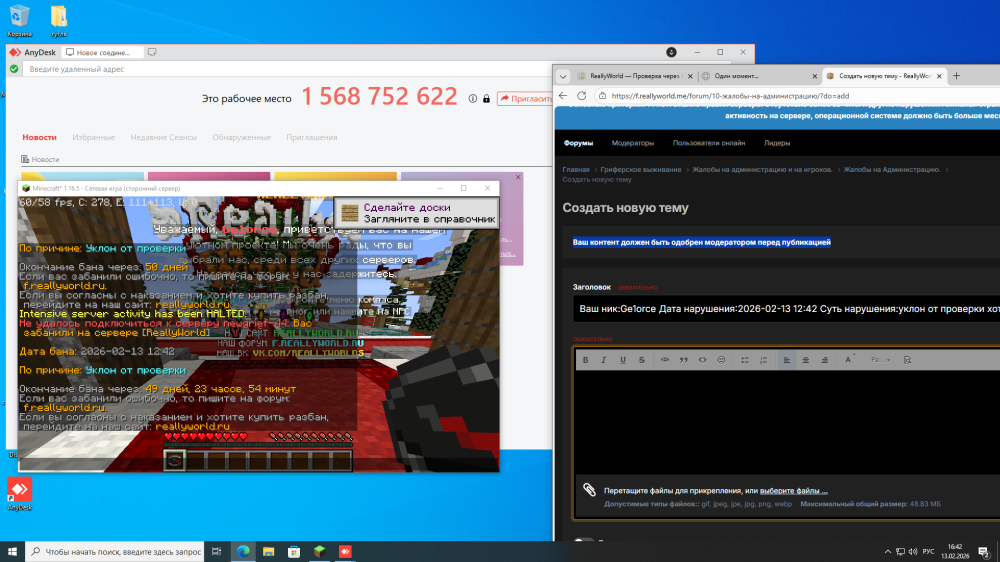Image resolution: width=1000 pixels, height=562 pixels.
Task: Open 'Жалобы на администрацию и на игроков' breadcrumb
Action: click(762, 170)
